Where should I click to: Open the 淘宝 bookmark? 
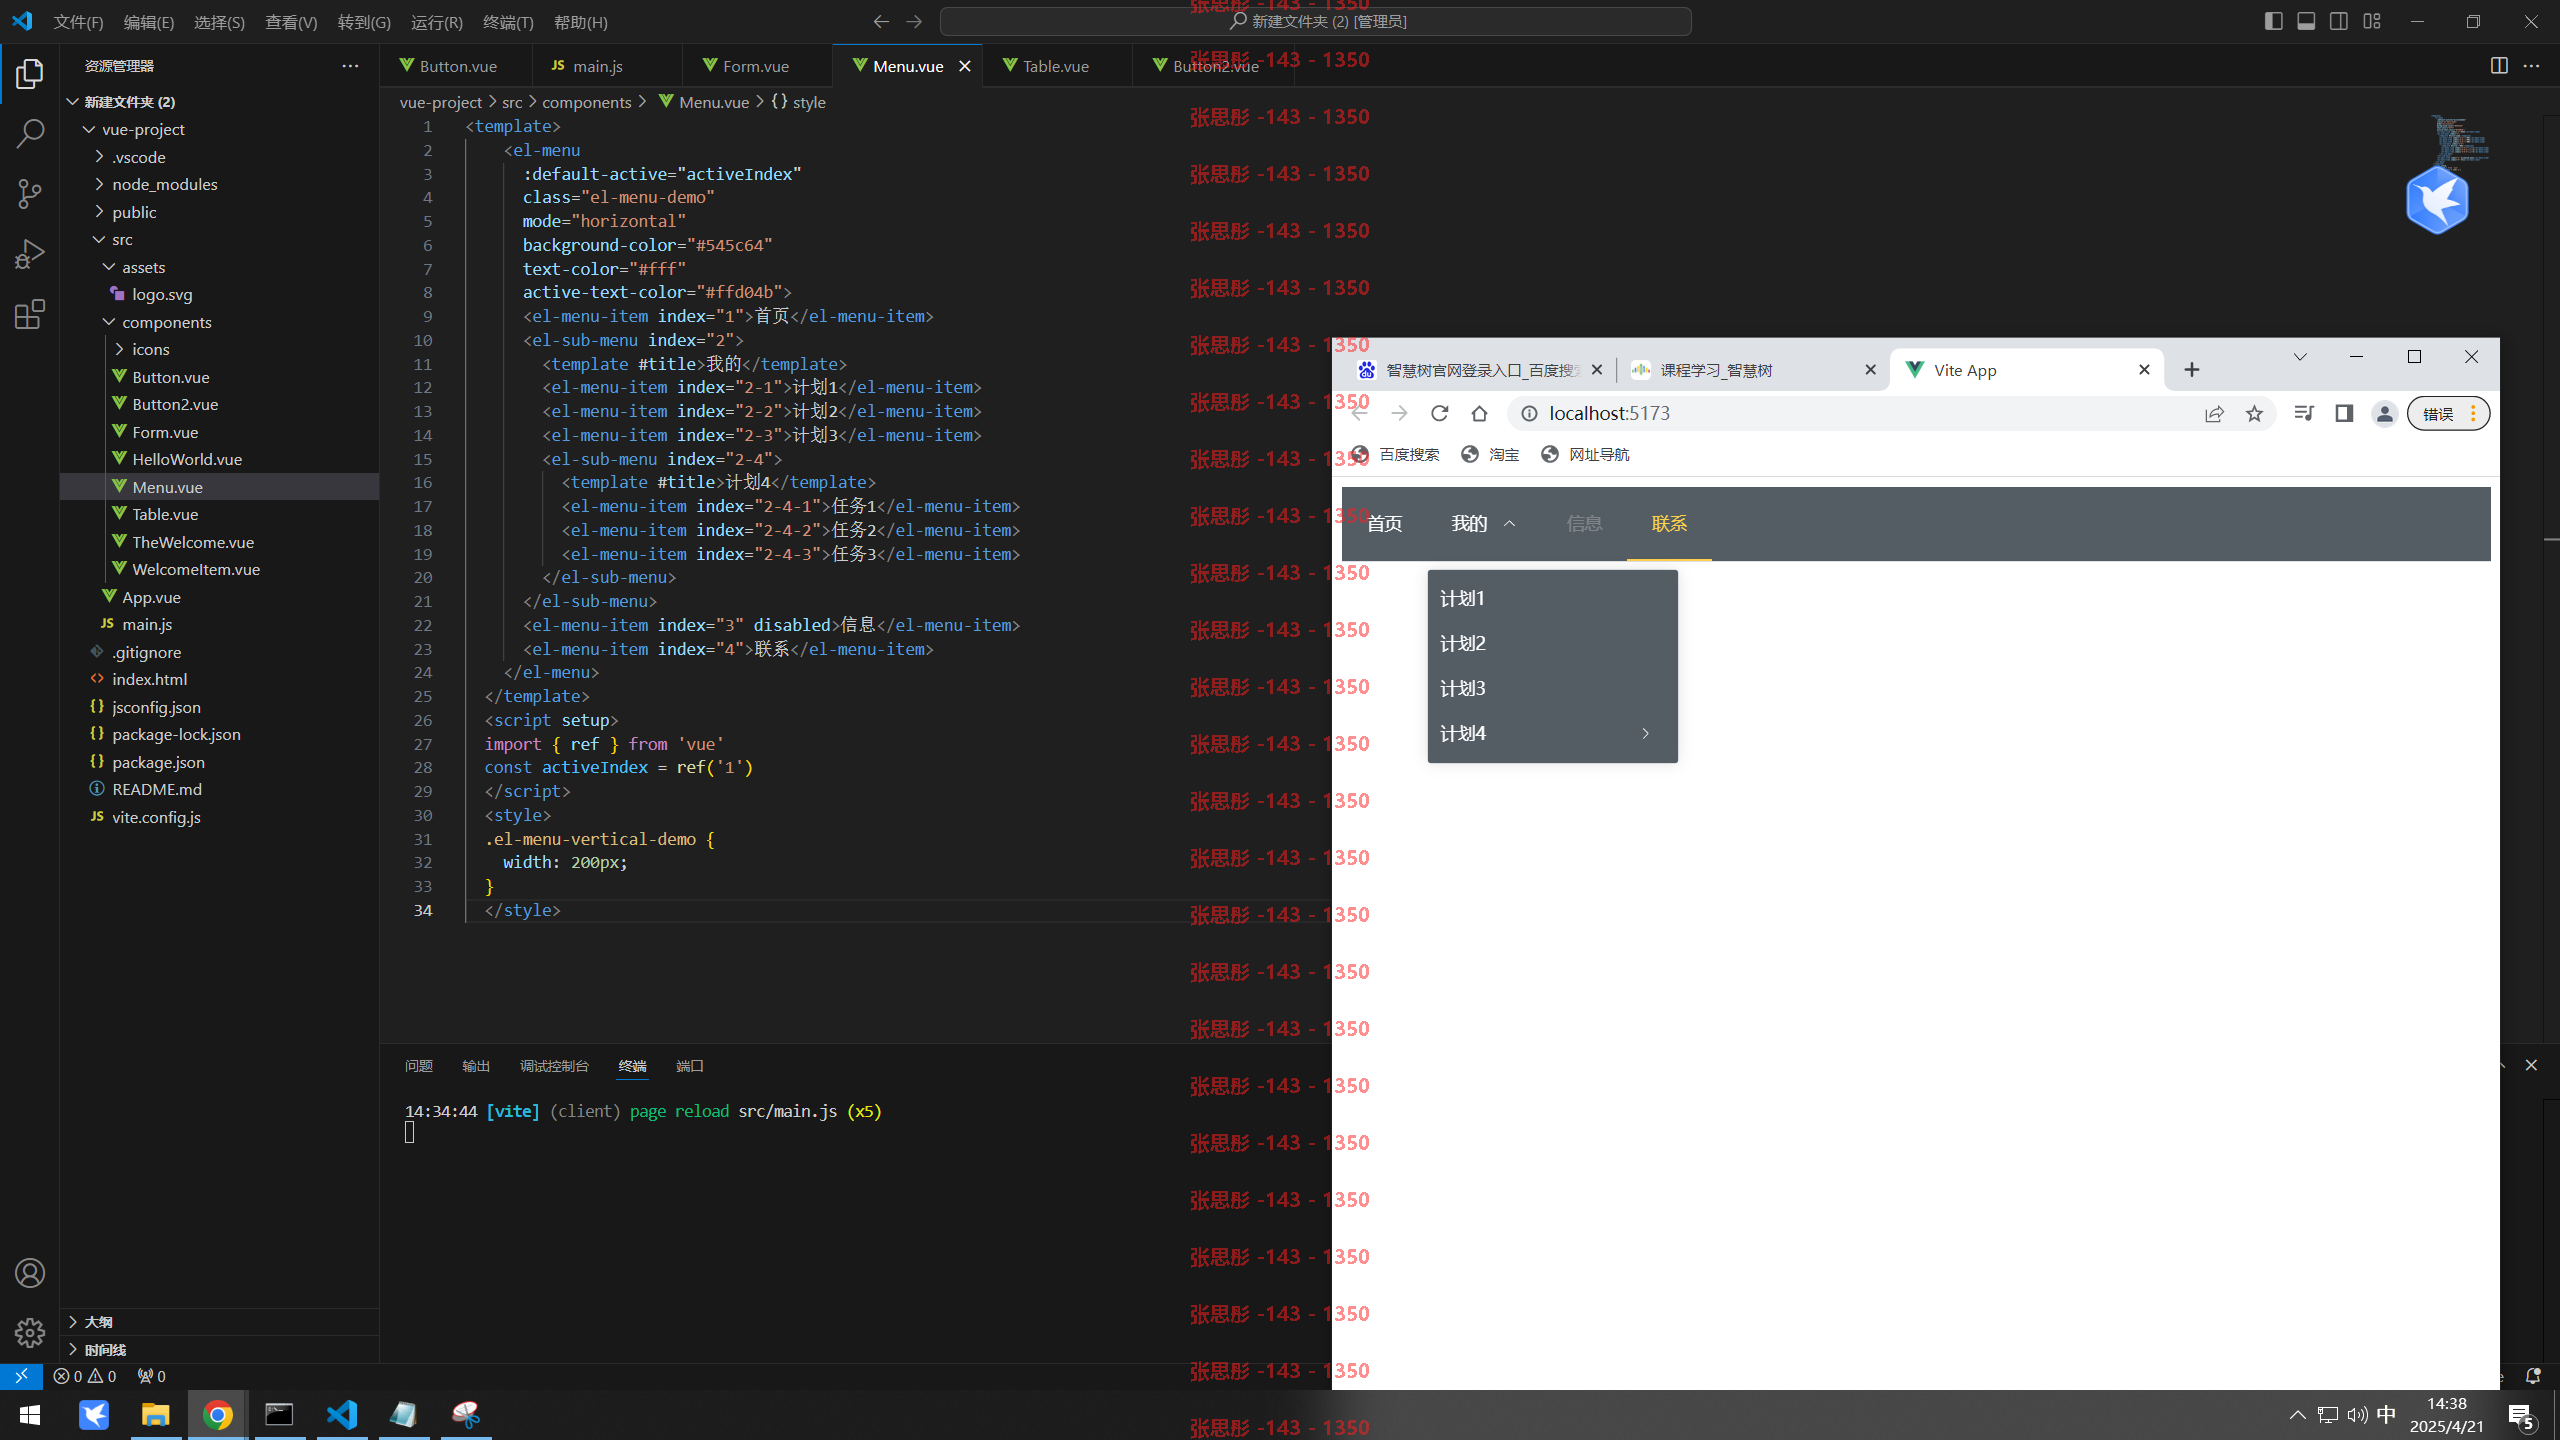1490,455
